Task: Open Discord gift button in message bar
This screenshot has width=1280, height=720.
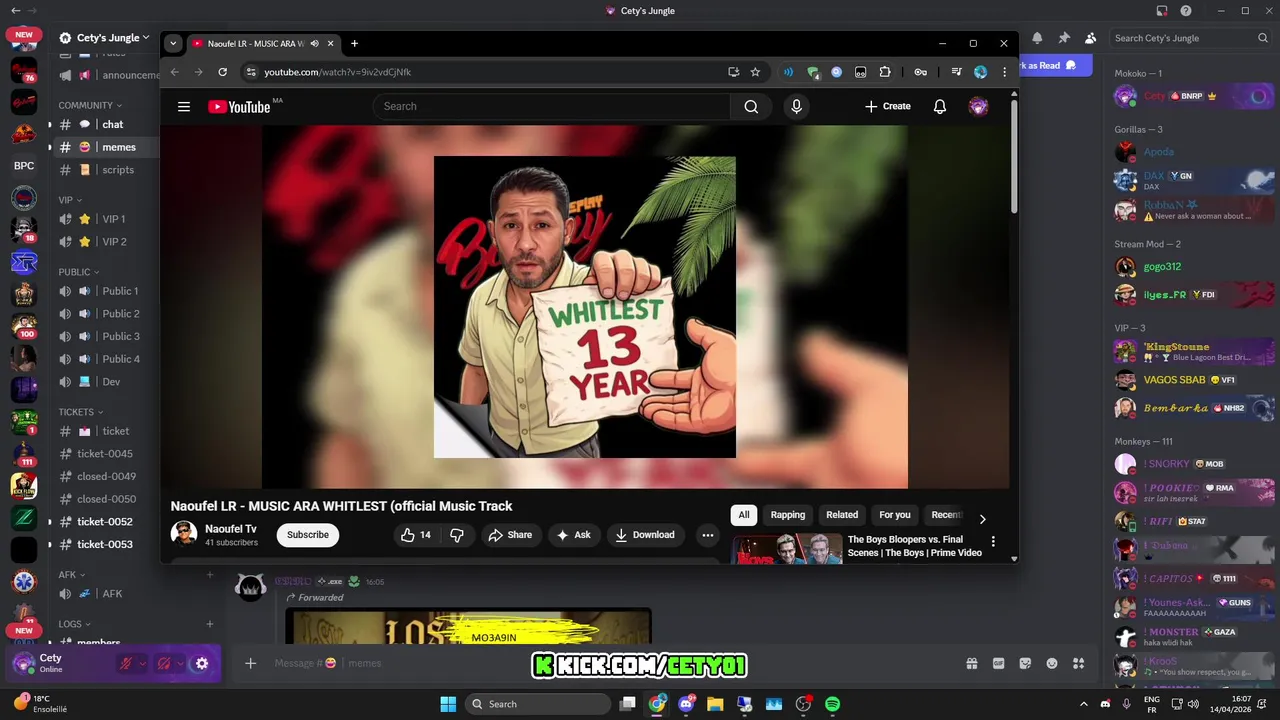Action: [971, 663]
